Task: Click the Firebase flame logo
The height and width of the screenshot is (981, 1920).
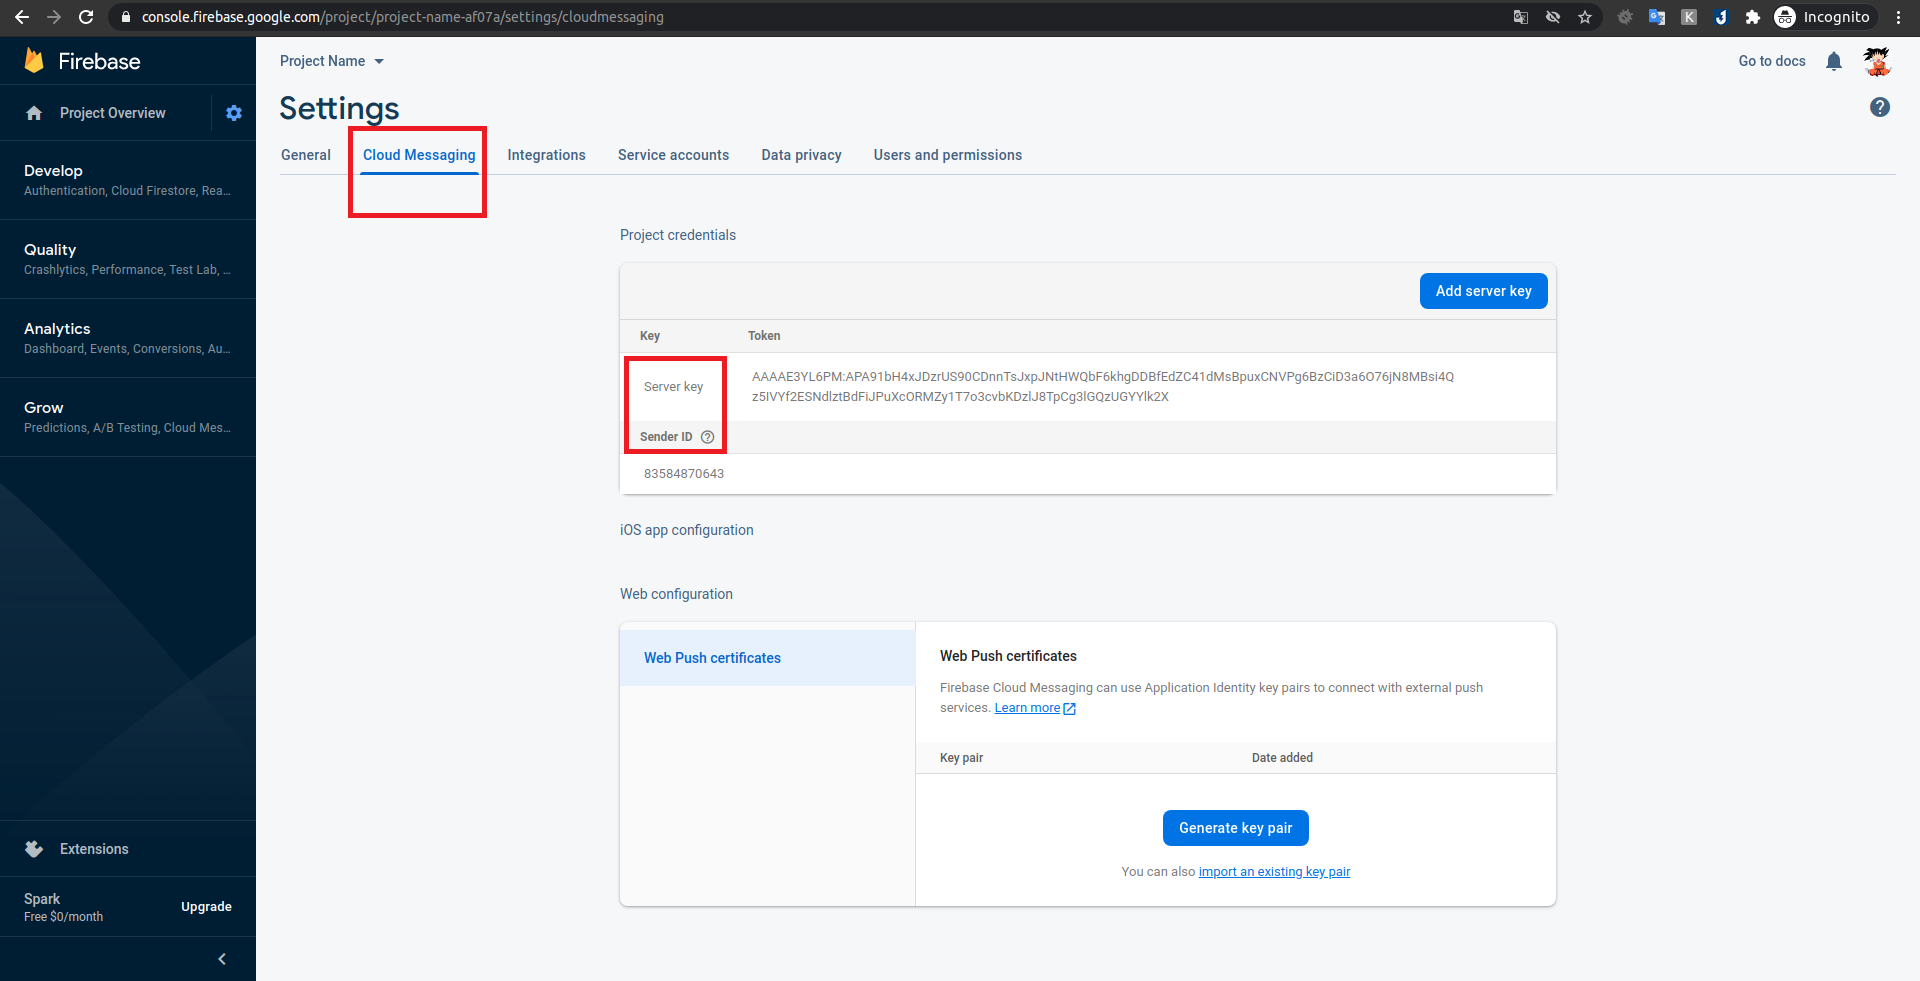Action: coord(34,61)
